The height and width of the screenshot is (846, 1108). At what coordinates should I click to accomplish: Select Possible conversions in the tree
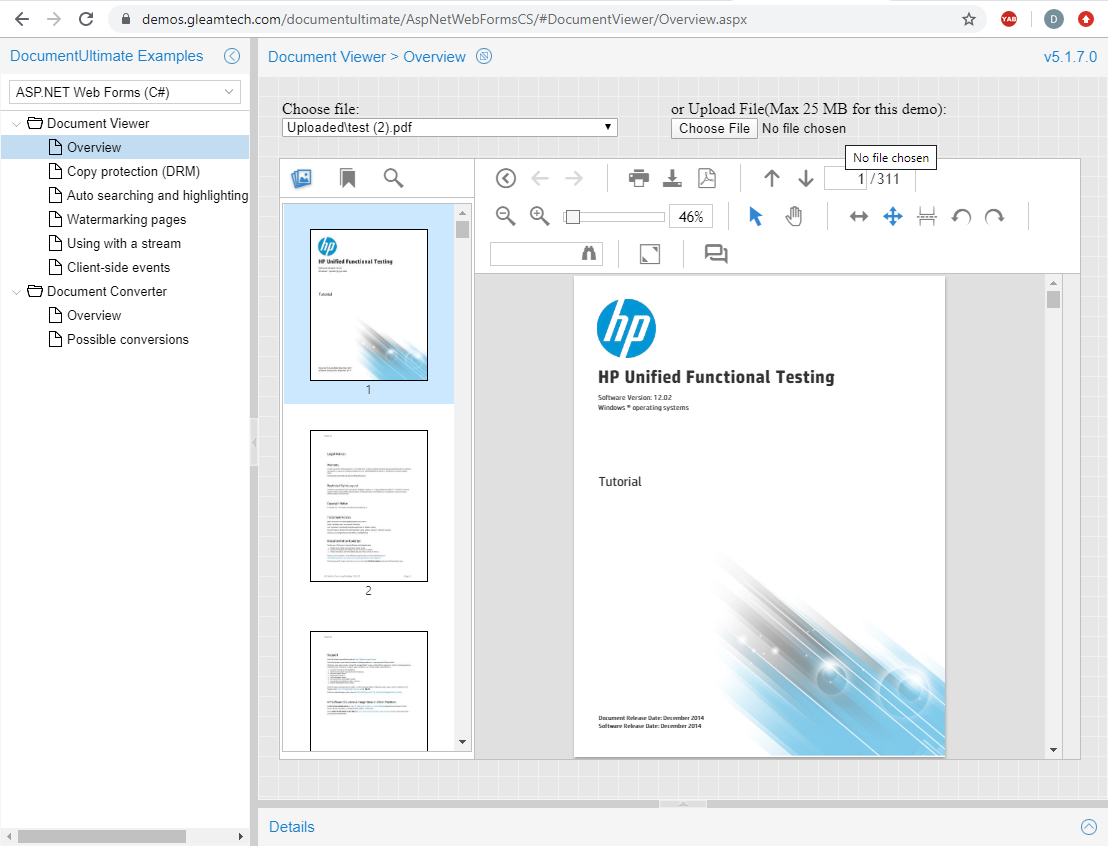coord(127,339)
